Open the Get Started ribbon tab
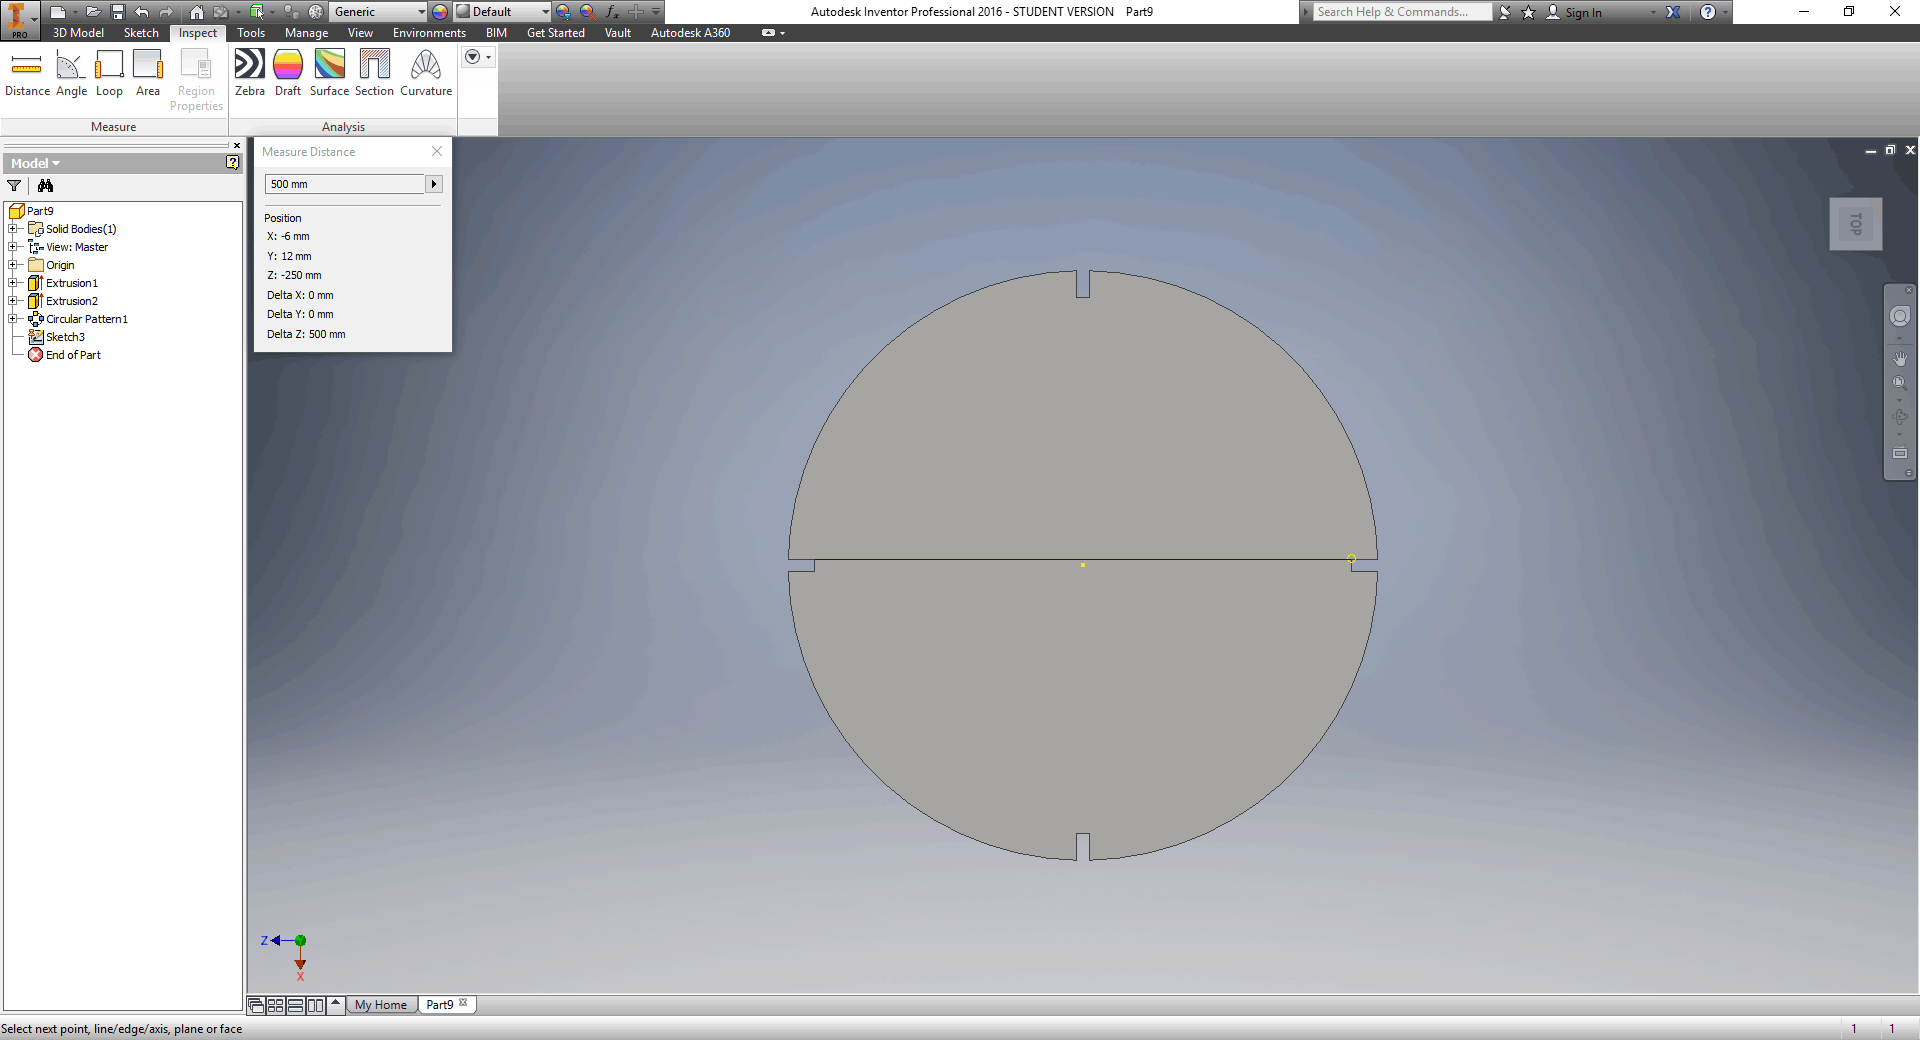Image resolution: width=1920 pixels, height=1040 pixels. point(556,33)
